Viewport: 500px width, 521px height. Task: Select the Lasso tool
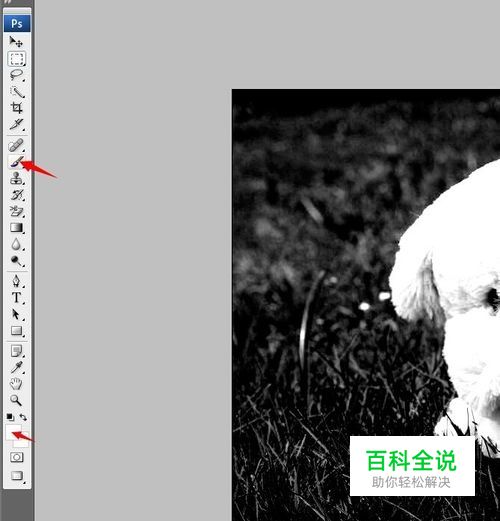pyautogui.click(x=16, y=75)
